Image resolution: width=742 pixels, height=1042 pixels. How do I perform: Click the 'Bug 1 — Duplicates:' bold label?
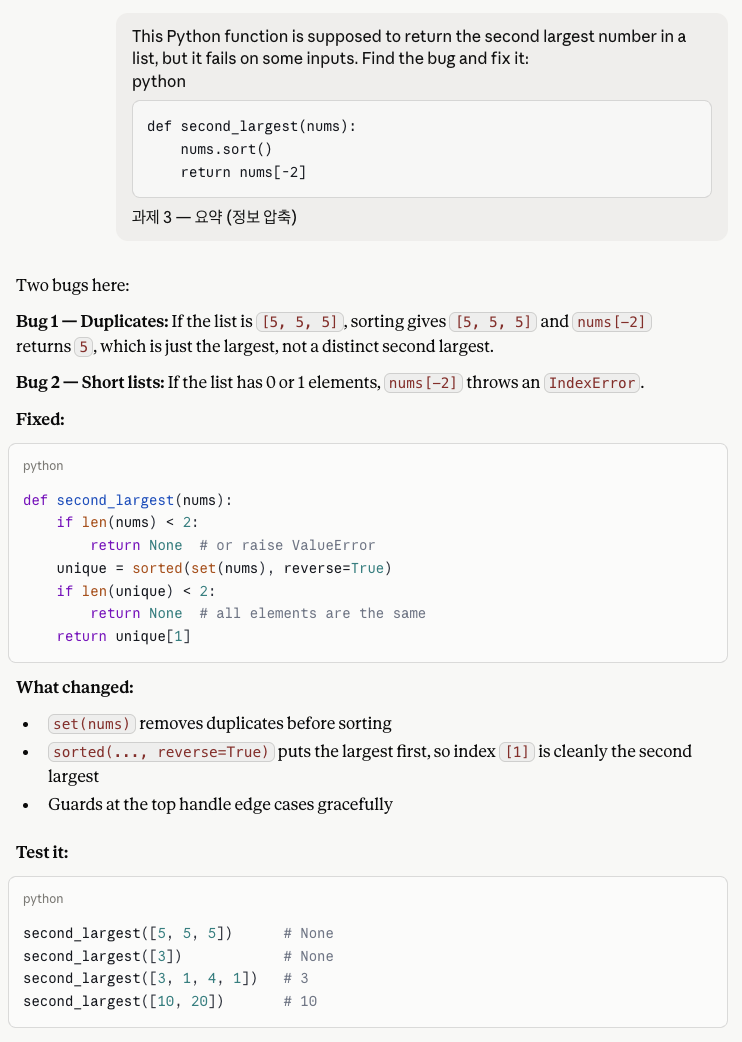[92, 322]
